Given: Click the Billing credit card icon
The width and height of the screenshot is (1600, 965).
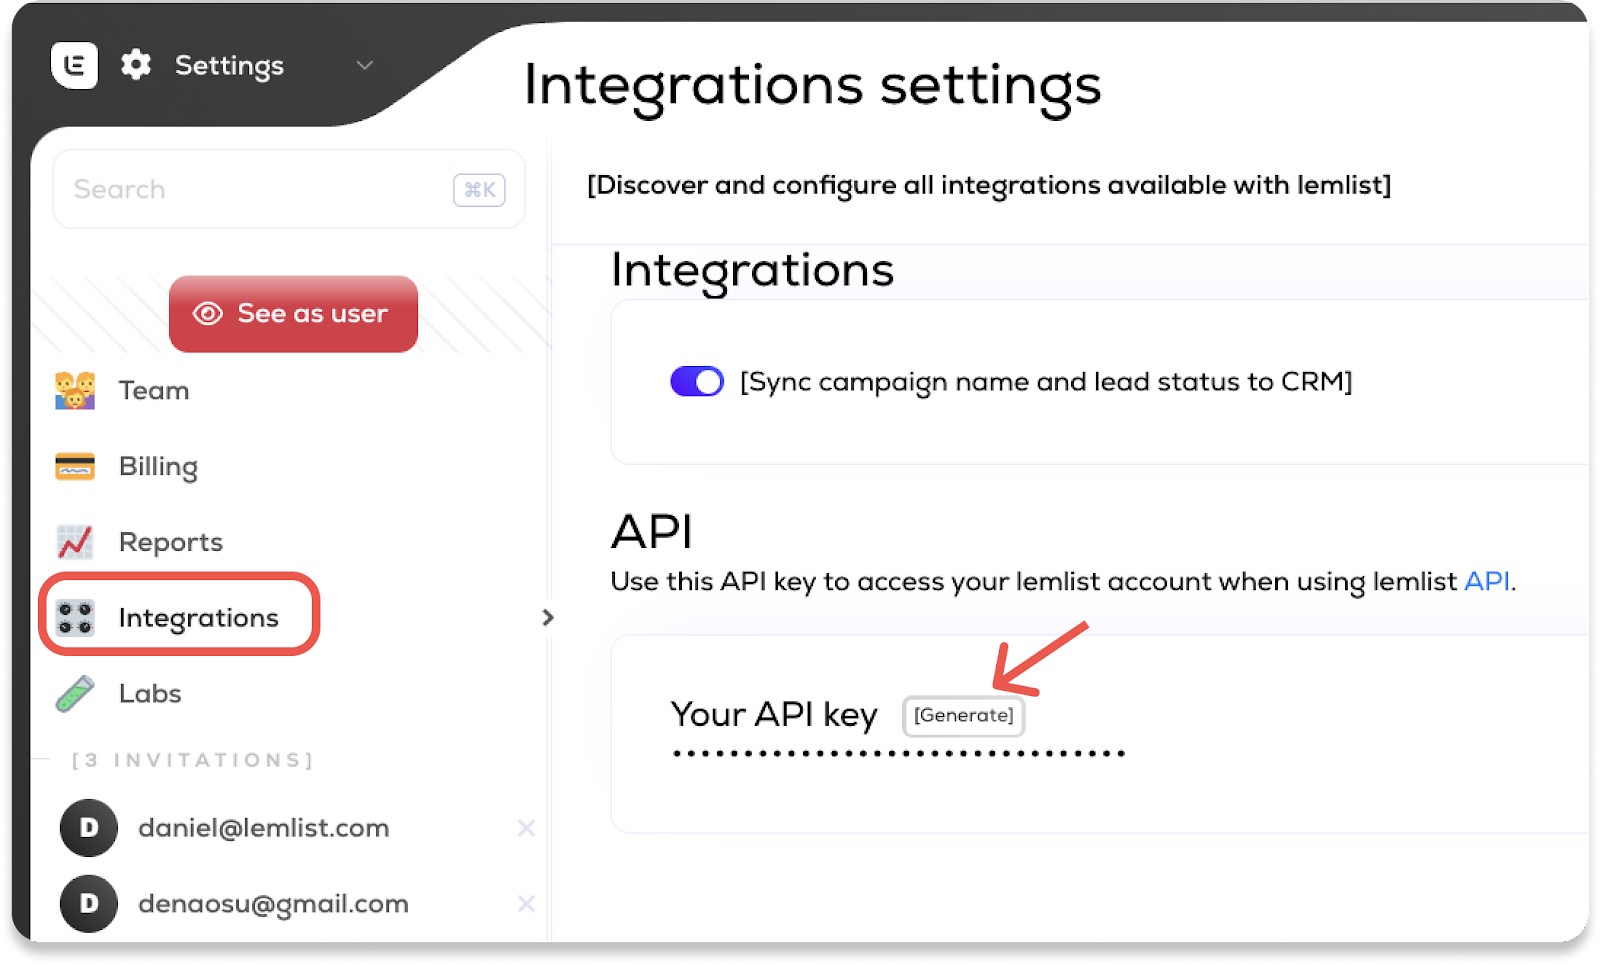Looking at the screenshot, I should tap(75, 465).
